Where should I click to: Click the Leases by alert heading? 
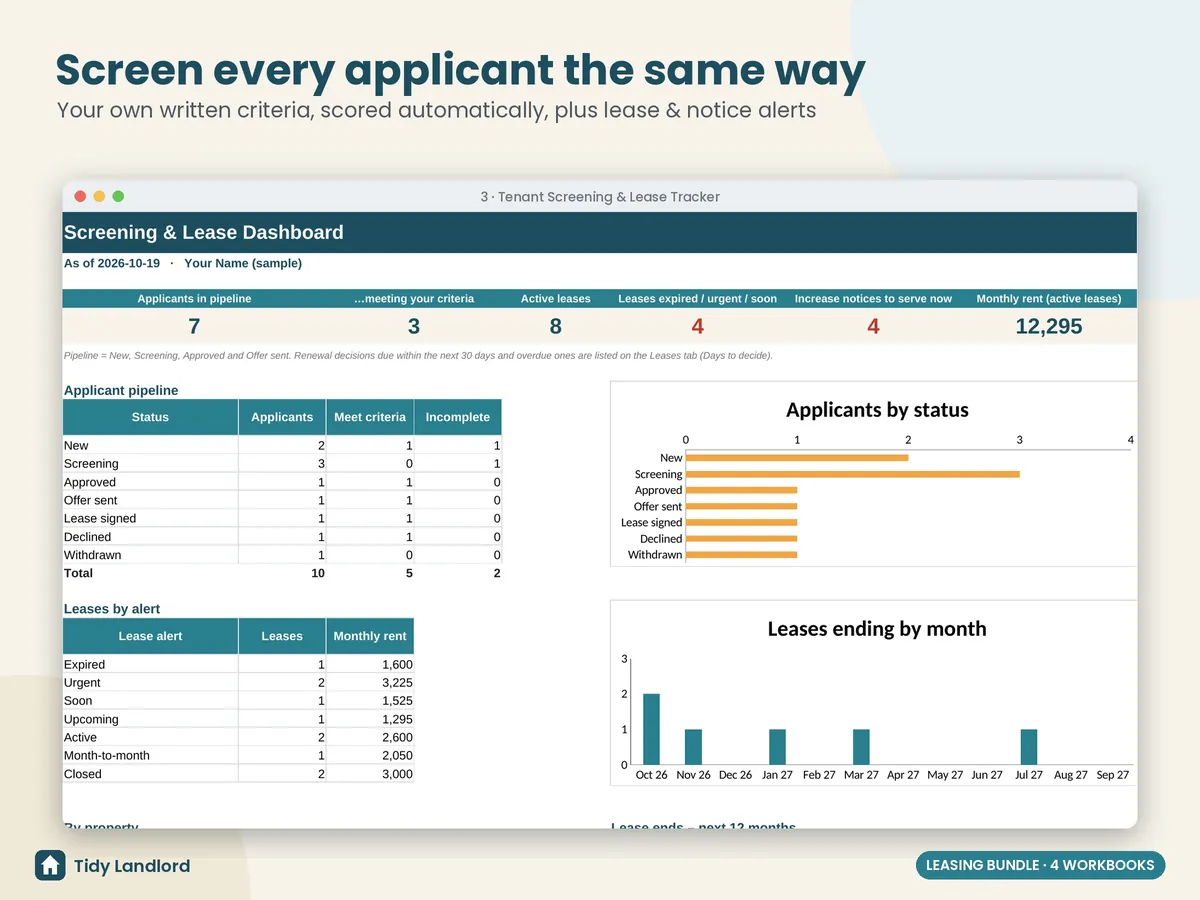pyautogui.click(x=112, y=608)
